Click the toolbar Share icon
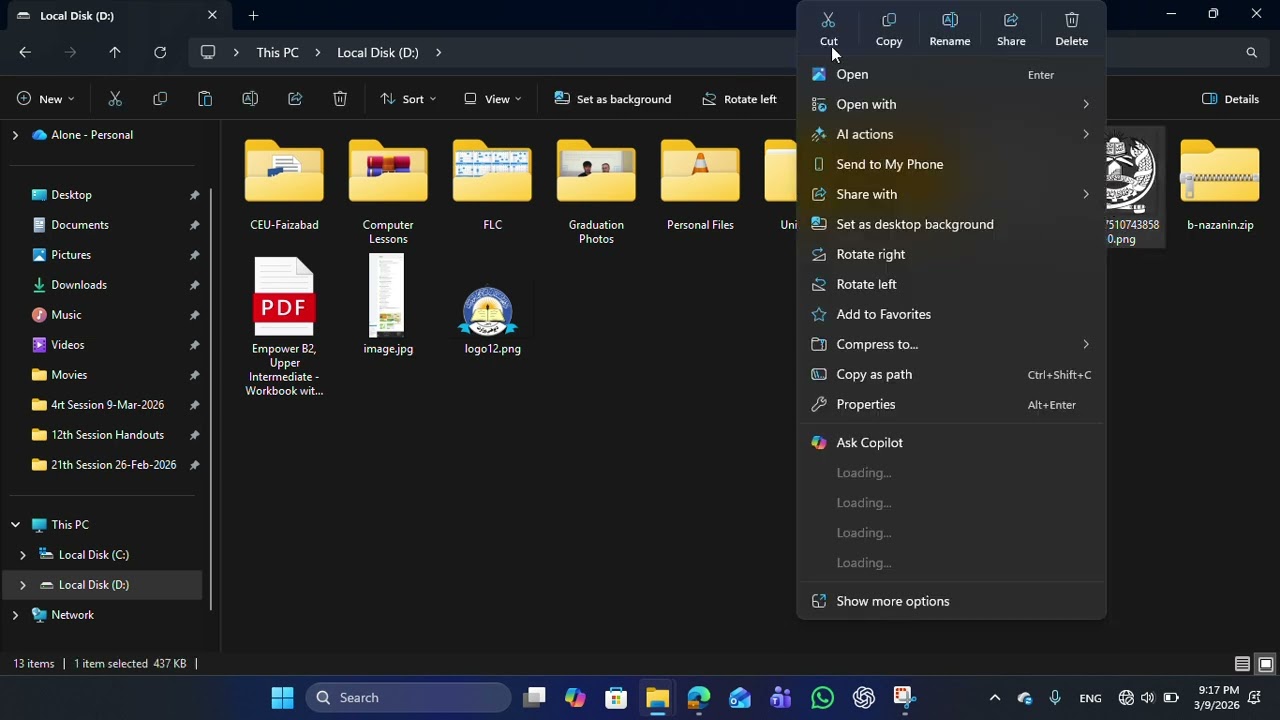Viewport: 1280px width, 720px height. click(x=295, y=99)
